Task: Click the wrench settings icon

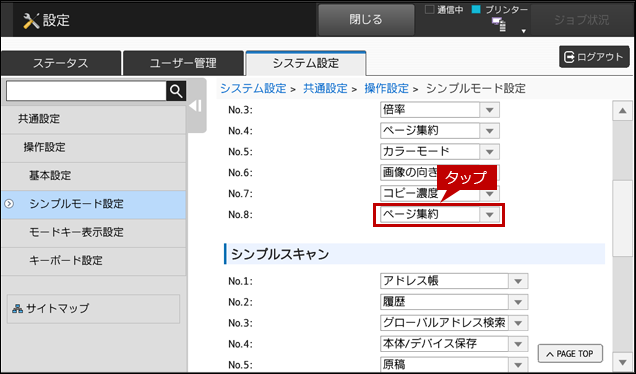Action: pyautogui.click(x=31, y=20)
